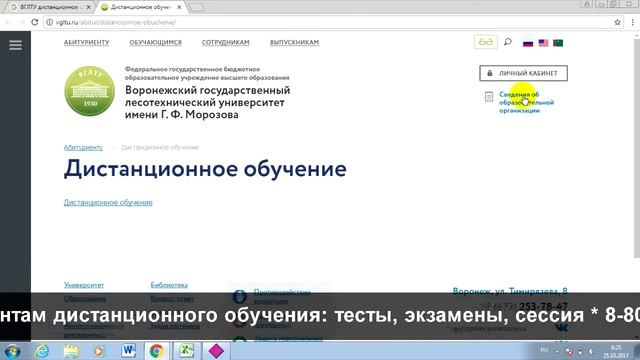Open the Дистанционное обучение page link
This screenshot has height=360, width=640.
[108, 202]
